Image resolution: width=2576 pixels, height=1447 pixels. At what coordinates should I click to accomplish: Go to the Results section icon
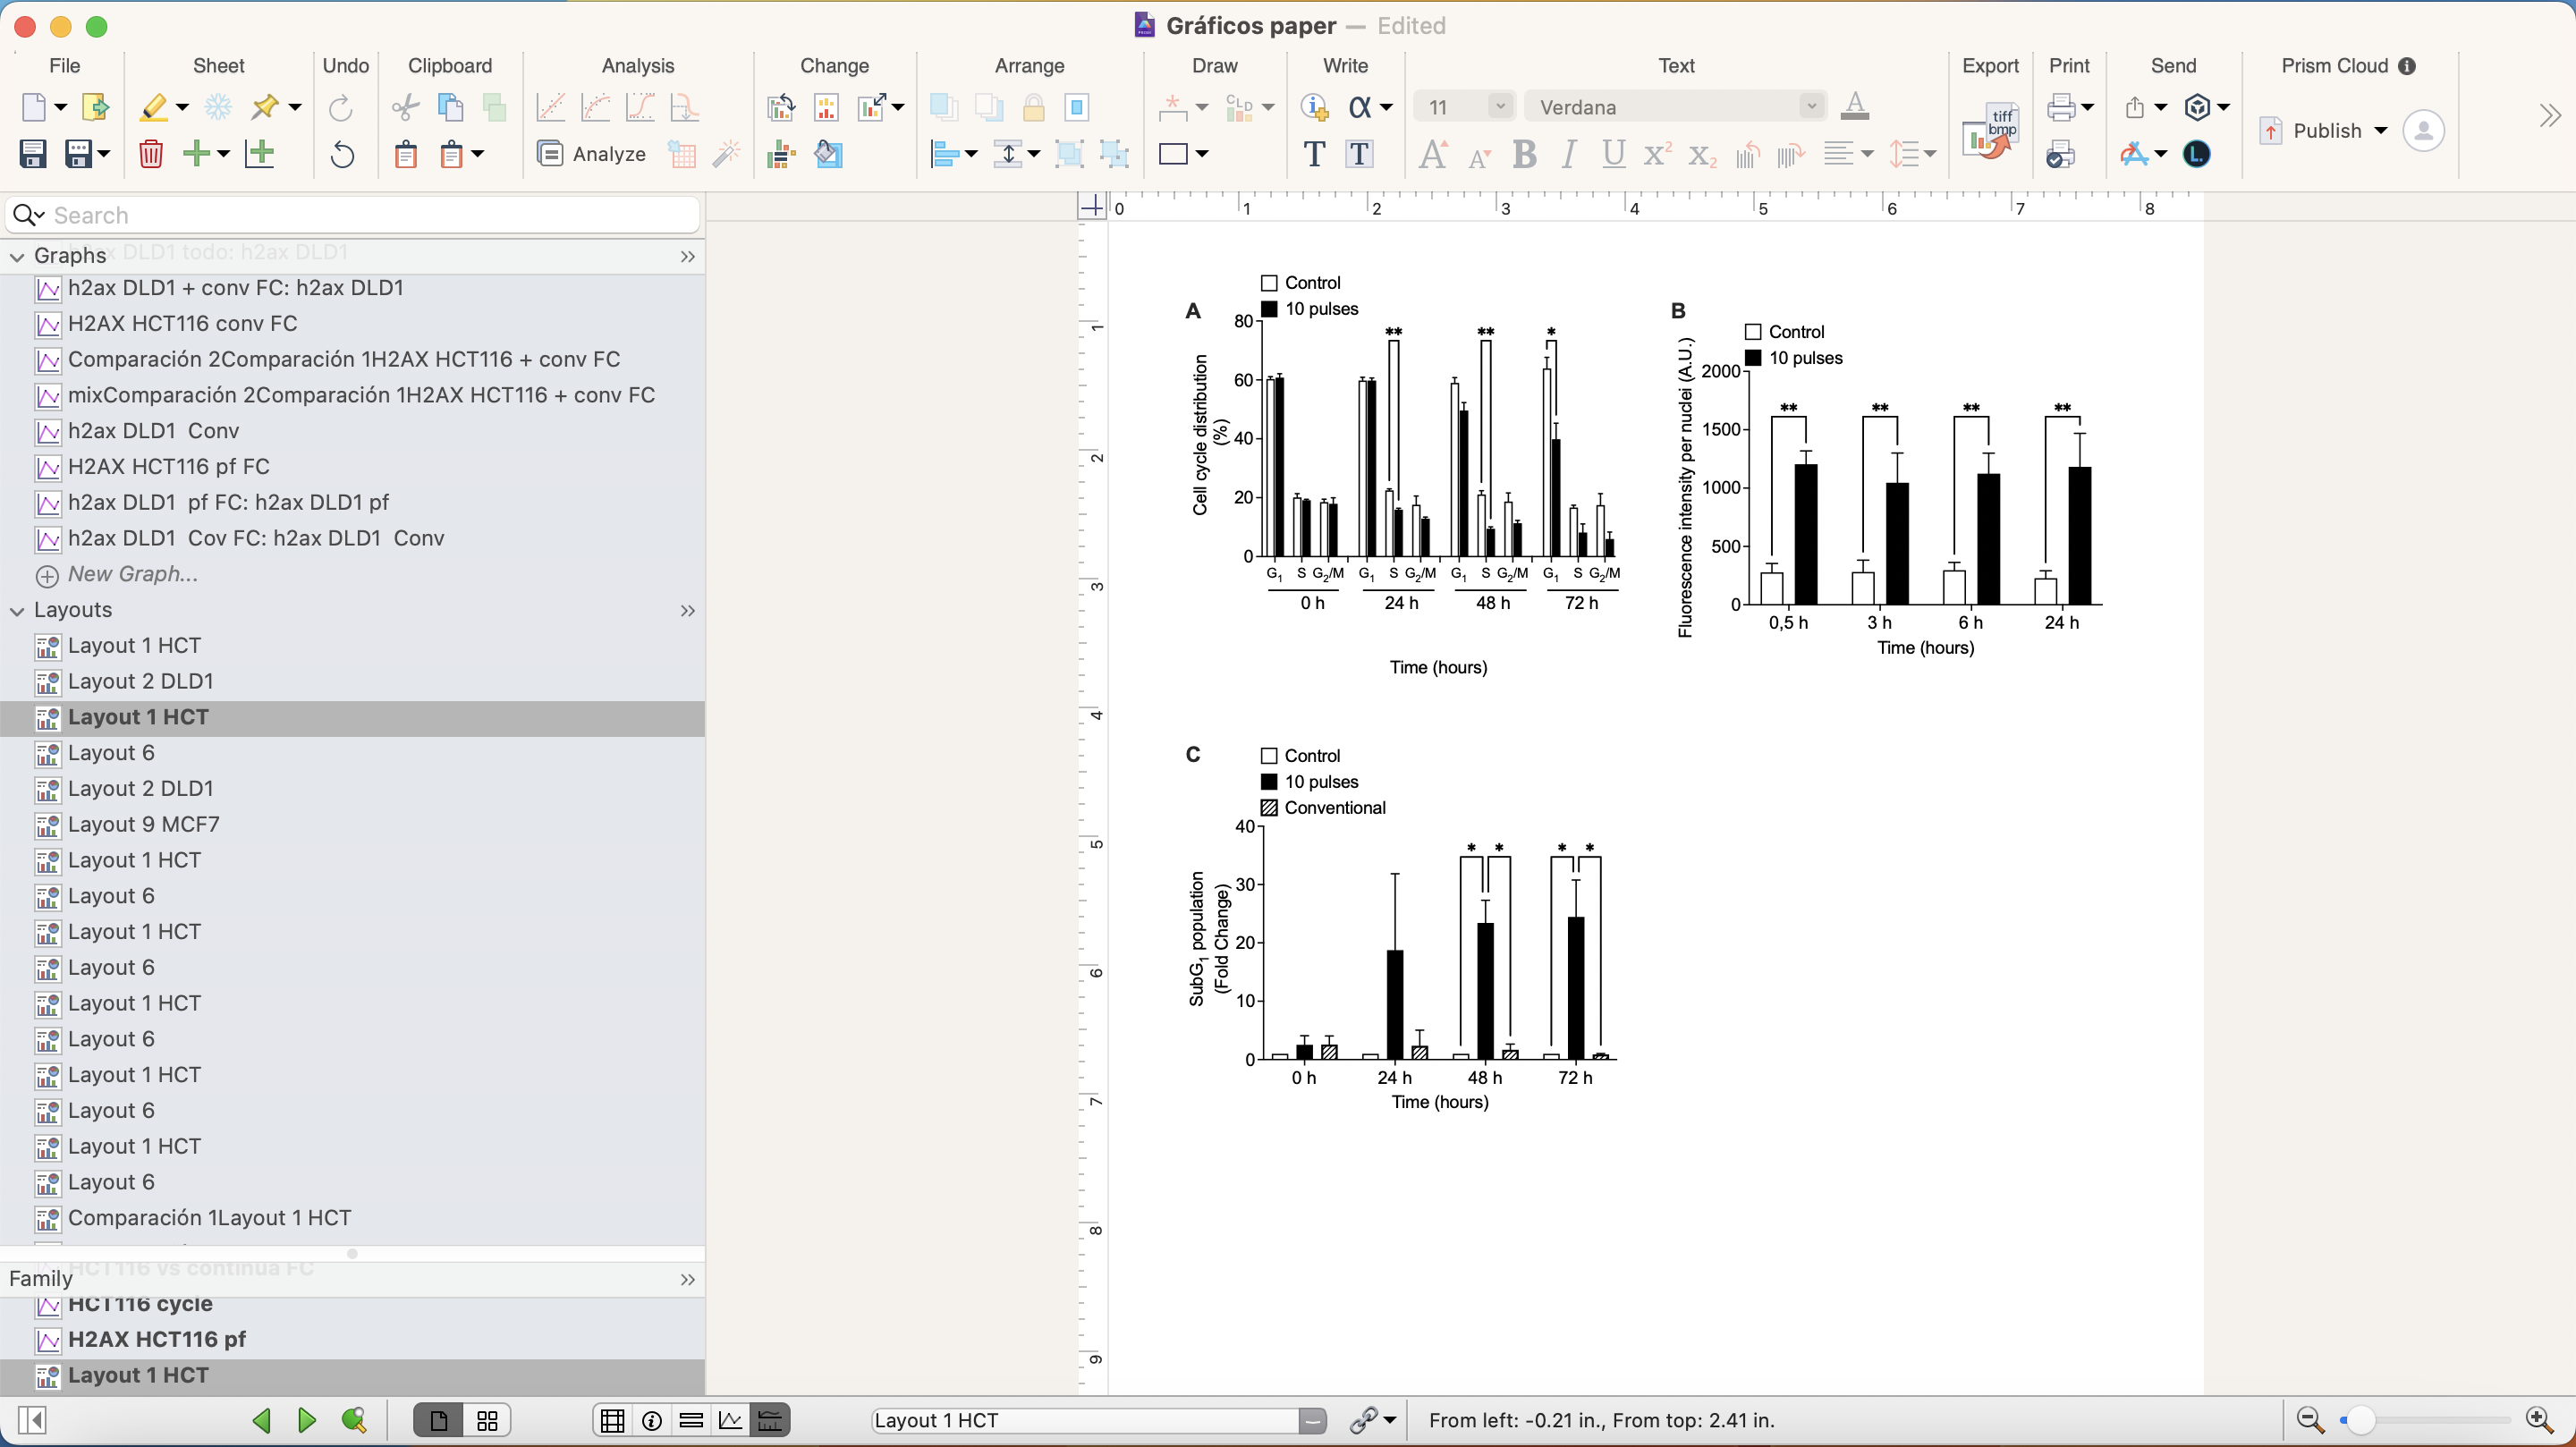pyautogui.click(x=691, y=1420)
